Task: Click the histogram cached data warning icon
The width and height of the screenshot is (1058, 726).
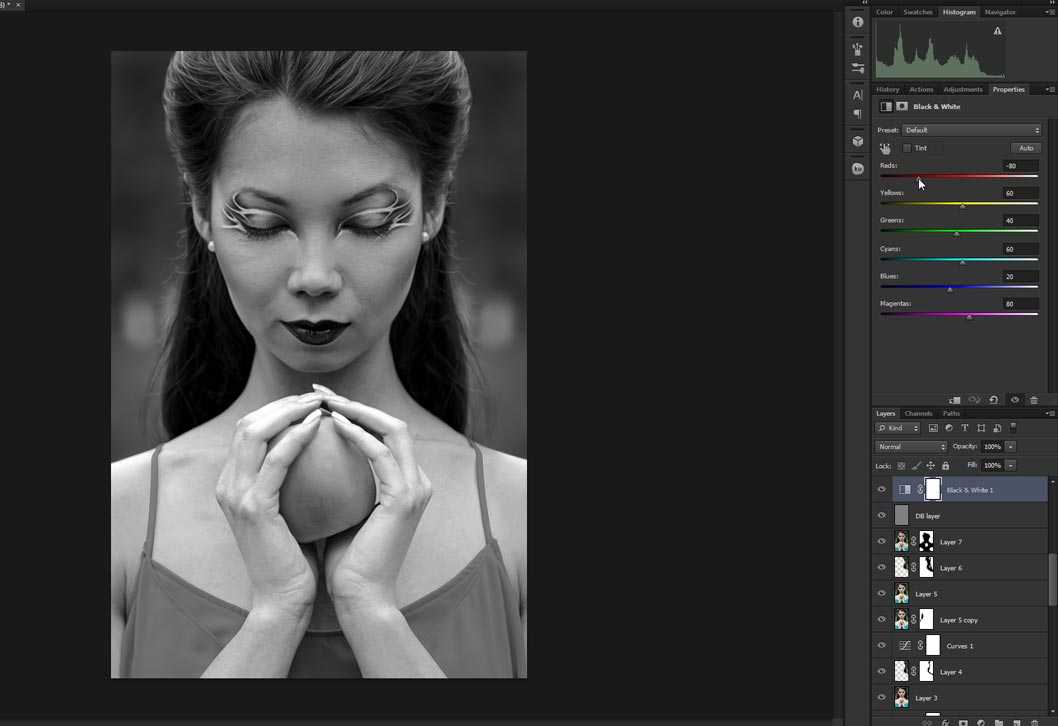Action: coord(997,31)
